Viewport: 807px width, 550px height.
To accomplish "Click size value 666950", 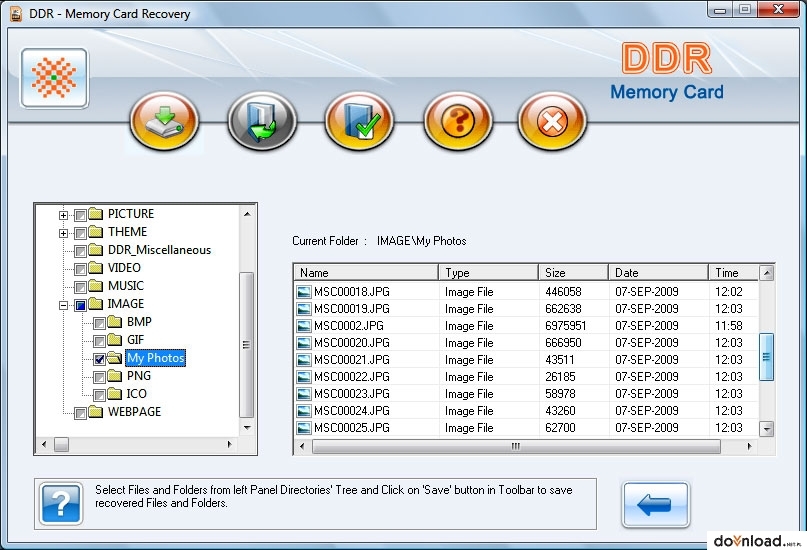I will 563,343.
